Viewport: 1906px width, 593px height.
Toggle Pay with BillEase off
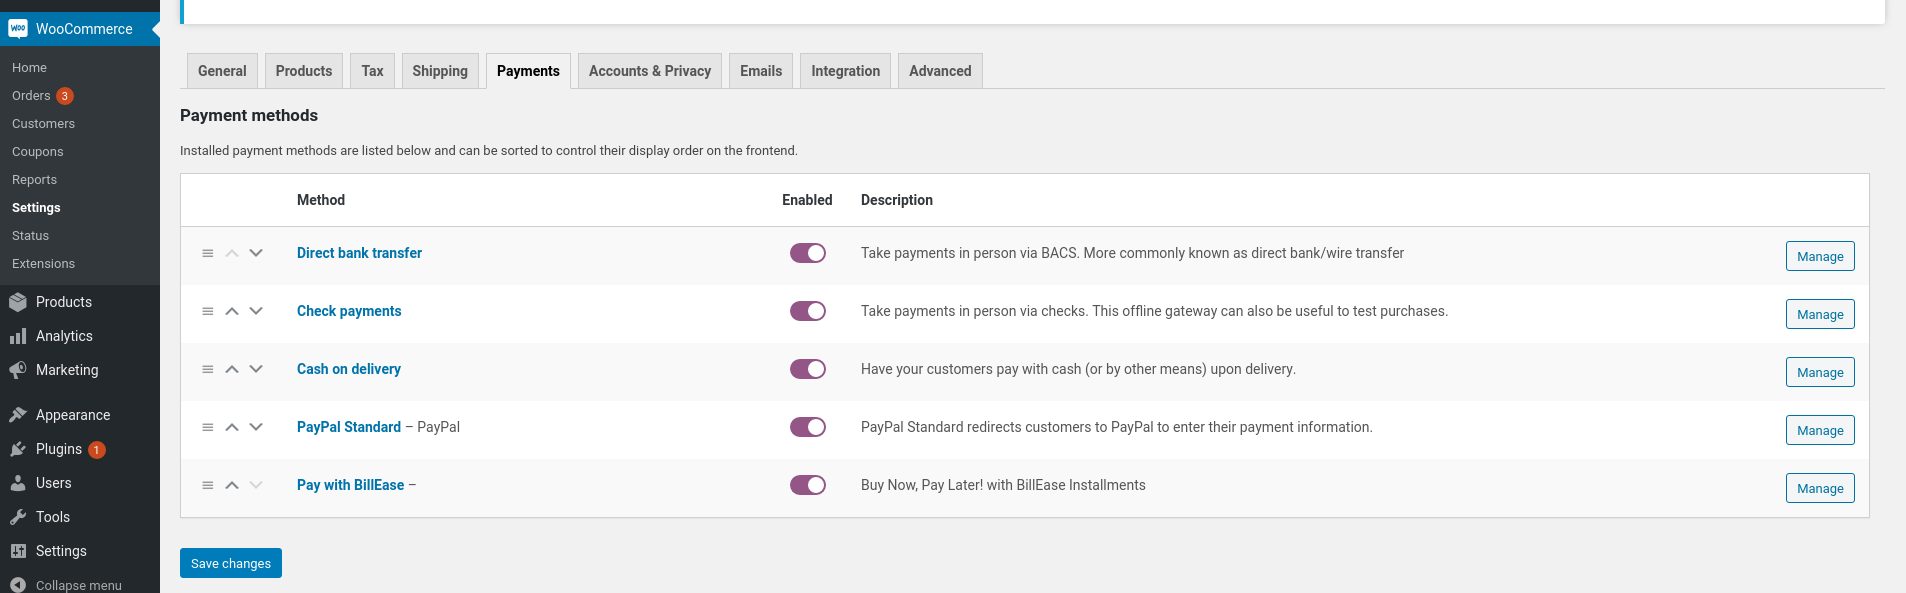pos(808,485)
